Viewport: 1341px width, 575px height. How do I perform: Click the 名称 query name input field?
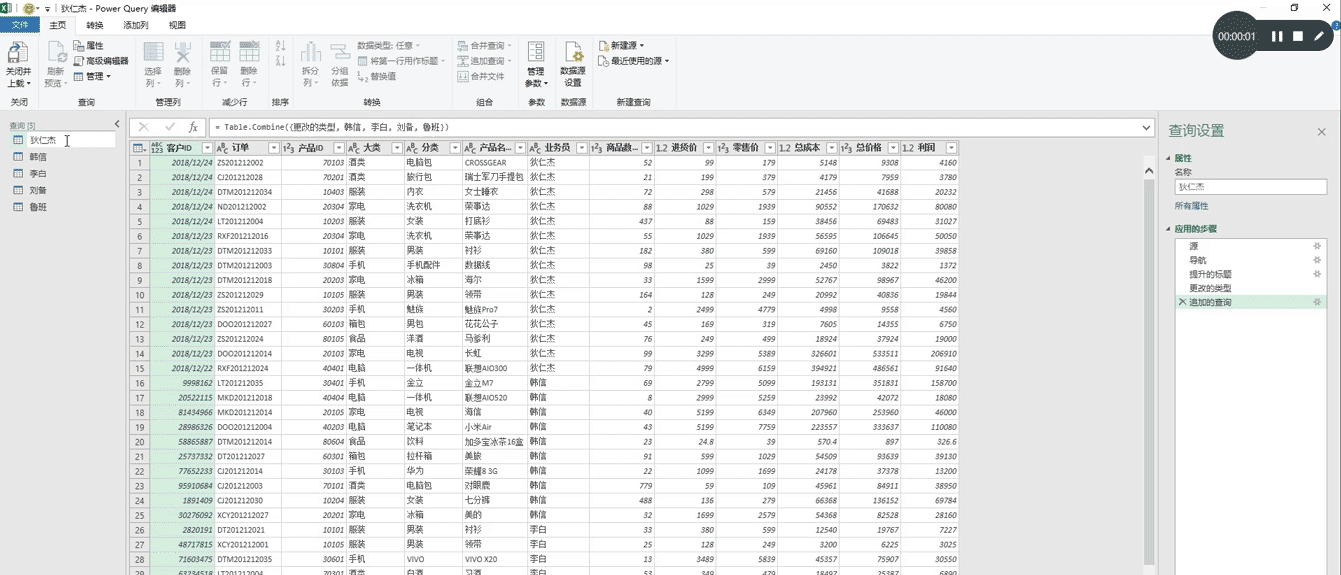pos(1250,187)
